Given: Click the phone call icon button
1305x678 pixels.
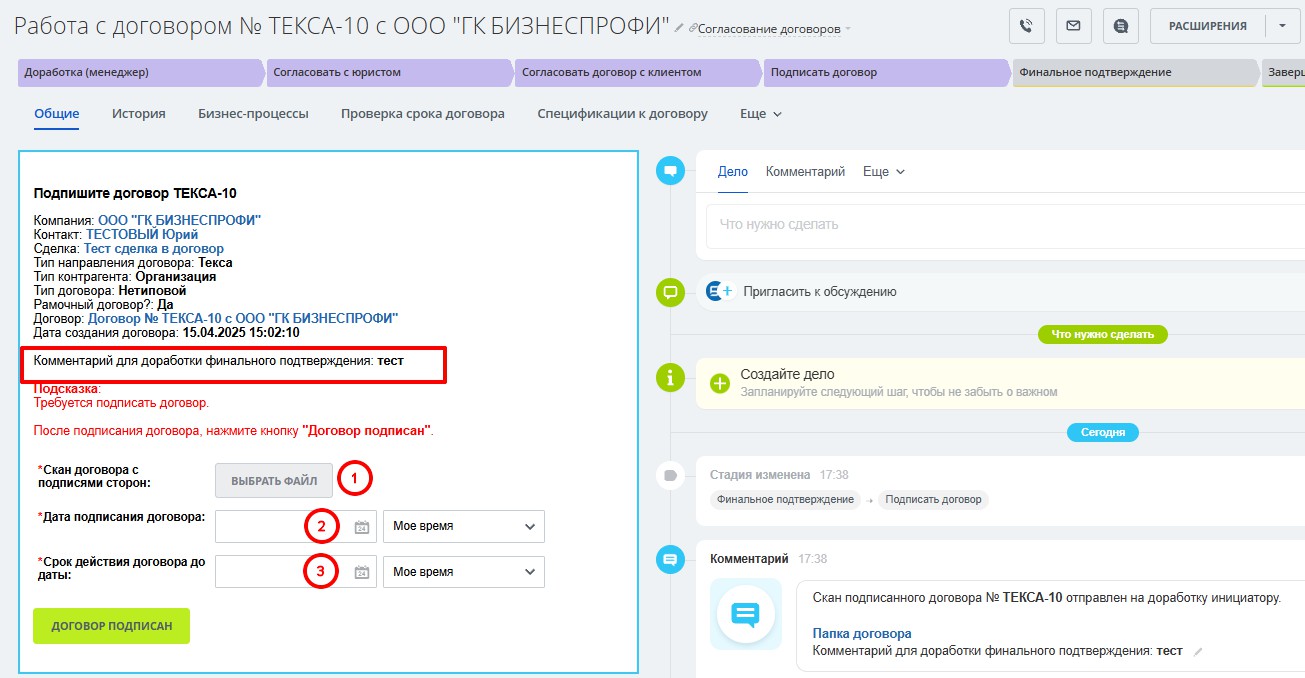Looking at the screenshot, I should click(x=1026, y=26).
